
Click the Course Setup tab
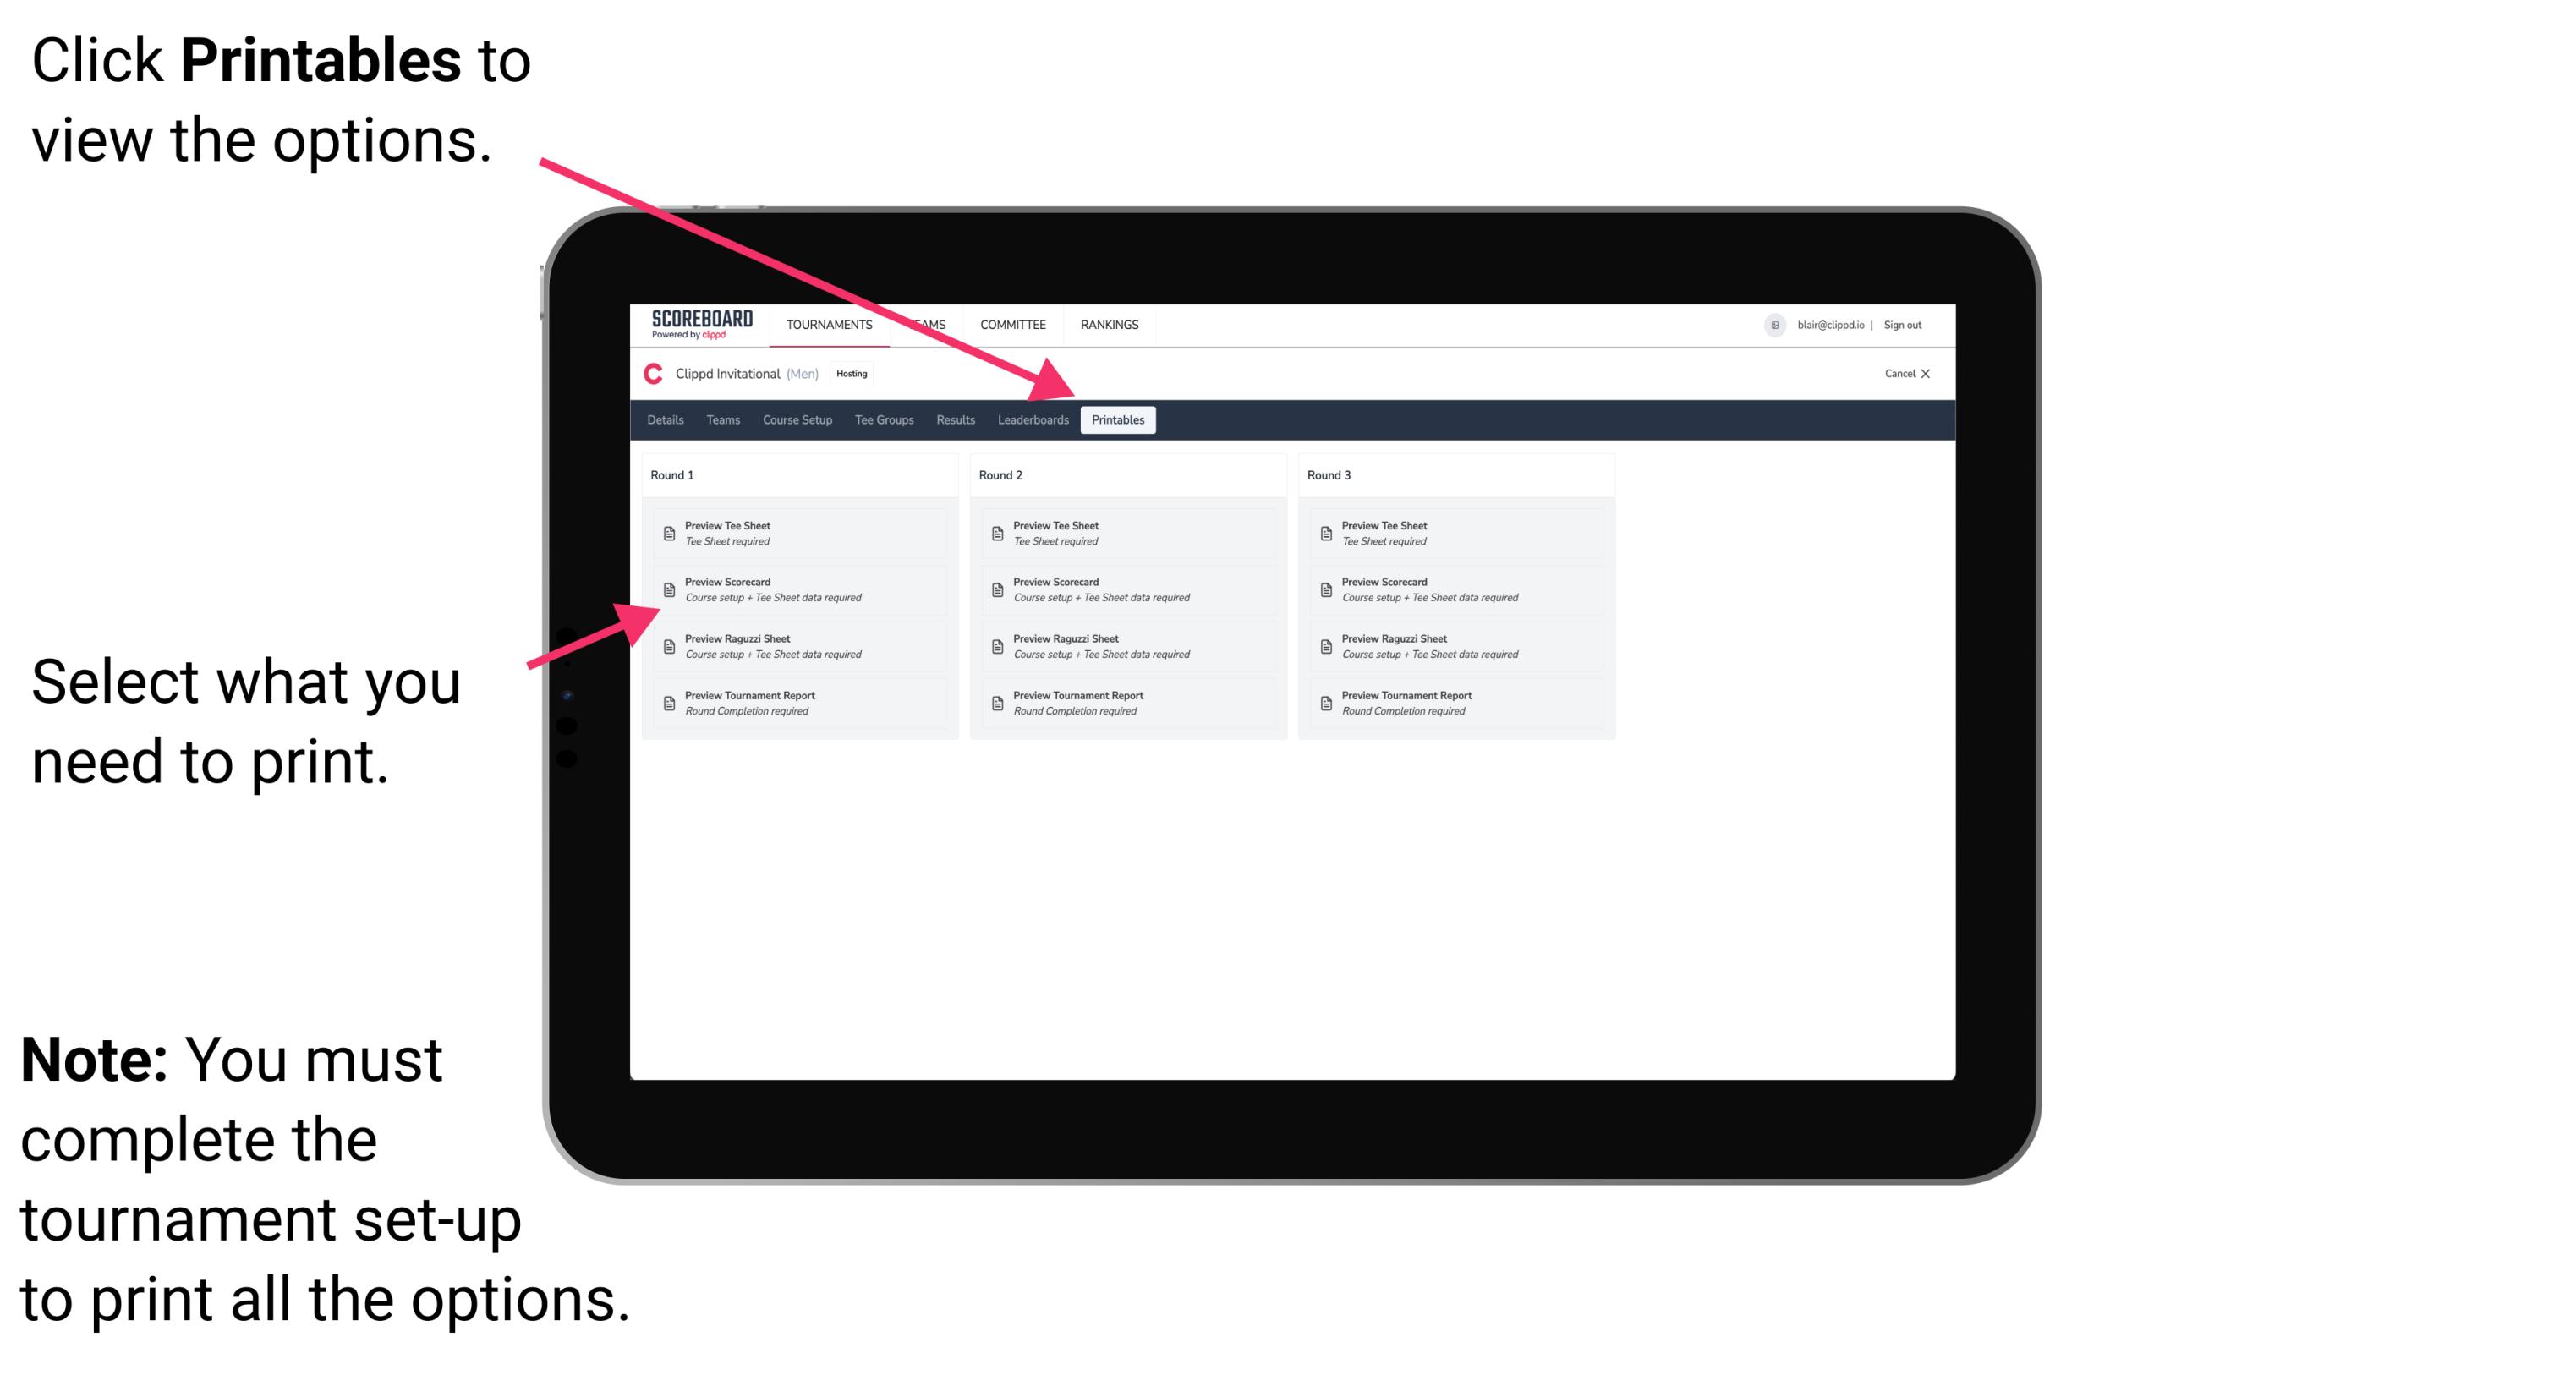pos(796,420)
